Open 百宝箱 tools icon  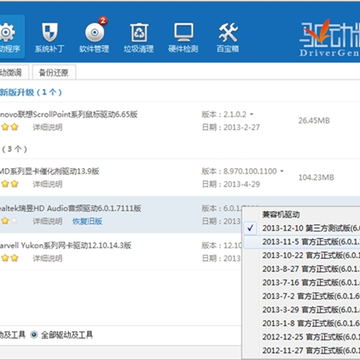[228, 32]
